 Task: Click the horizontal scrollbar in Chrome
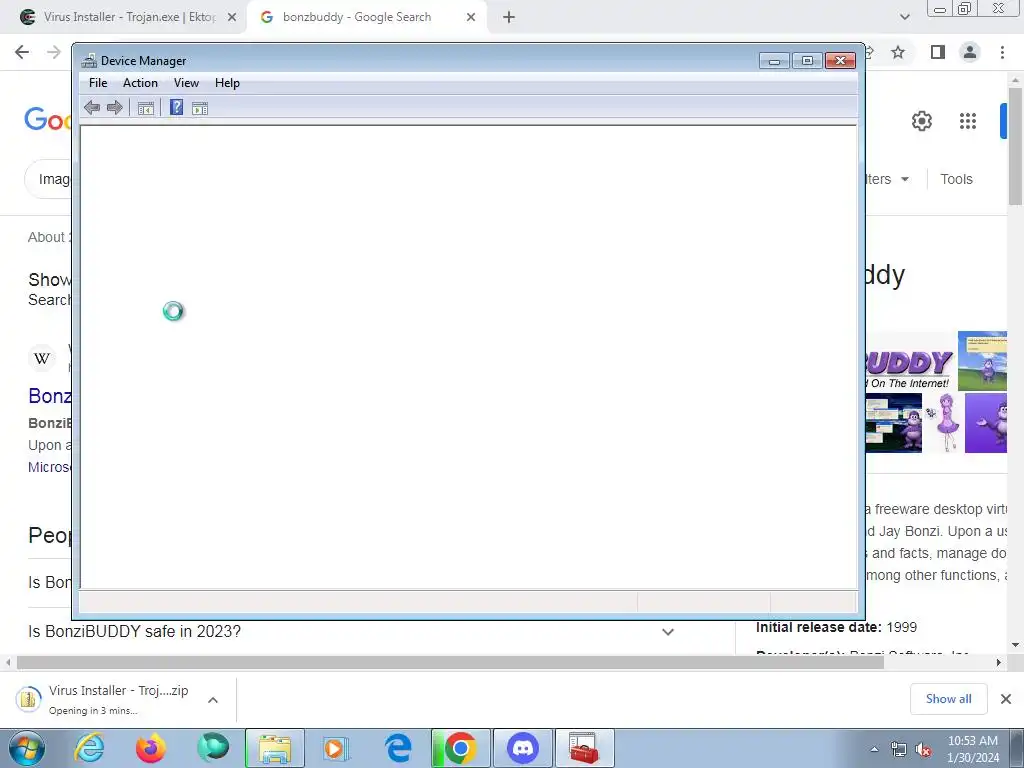[450, 663]
